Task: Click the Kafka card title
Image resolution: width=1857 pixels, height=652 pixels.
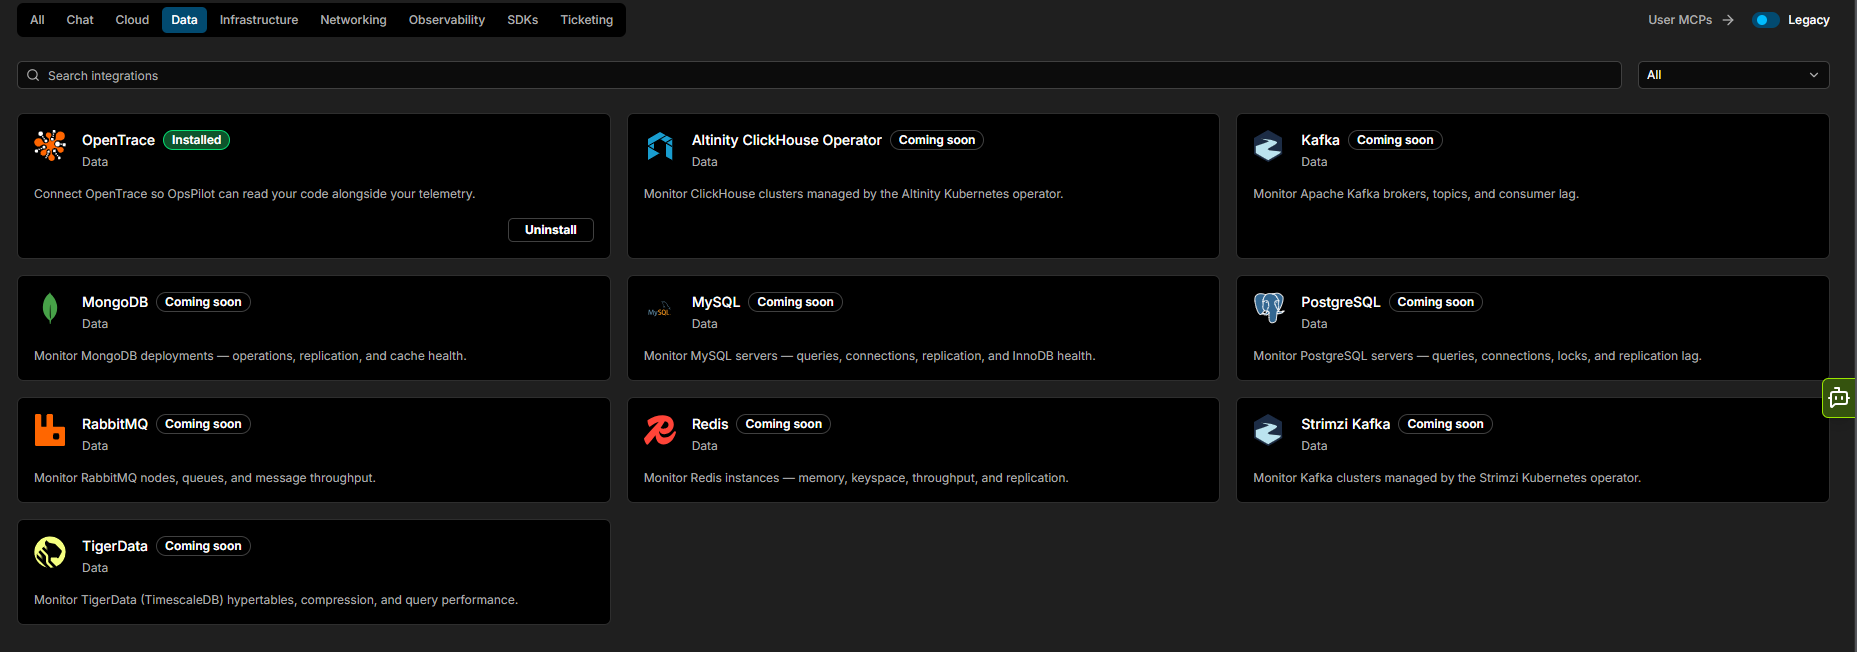Action: click(1320, 140)
